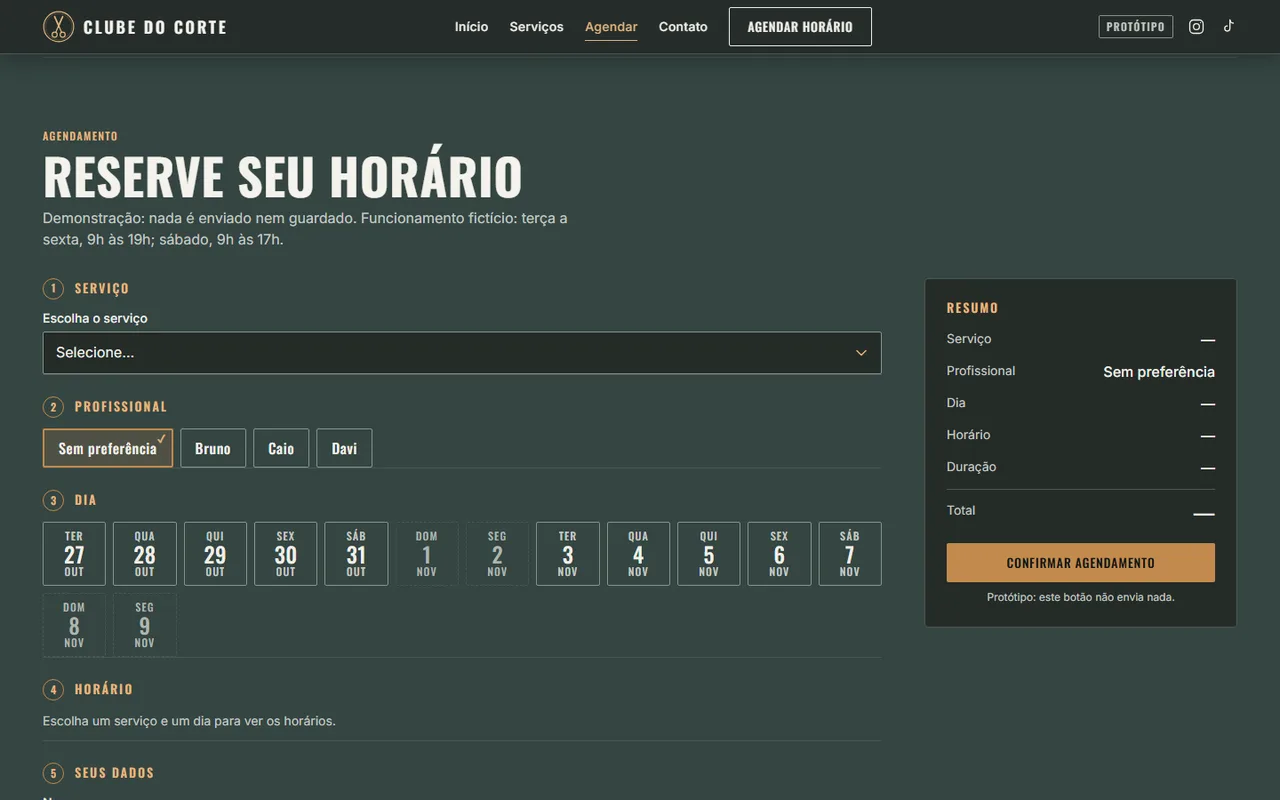Click 'Sem preferência' value in Resumo
The height and width of the screenshot is (800, 1280).
[1159, 372]
